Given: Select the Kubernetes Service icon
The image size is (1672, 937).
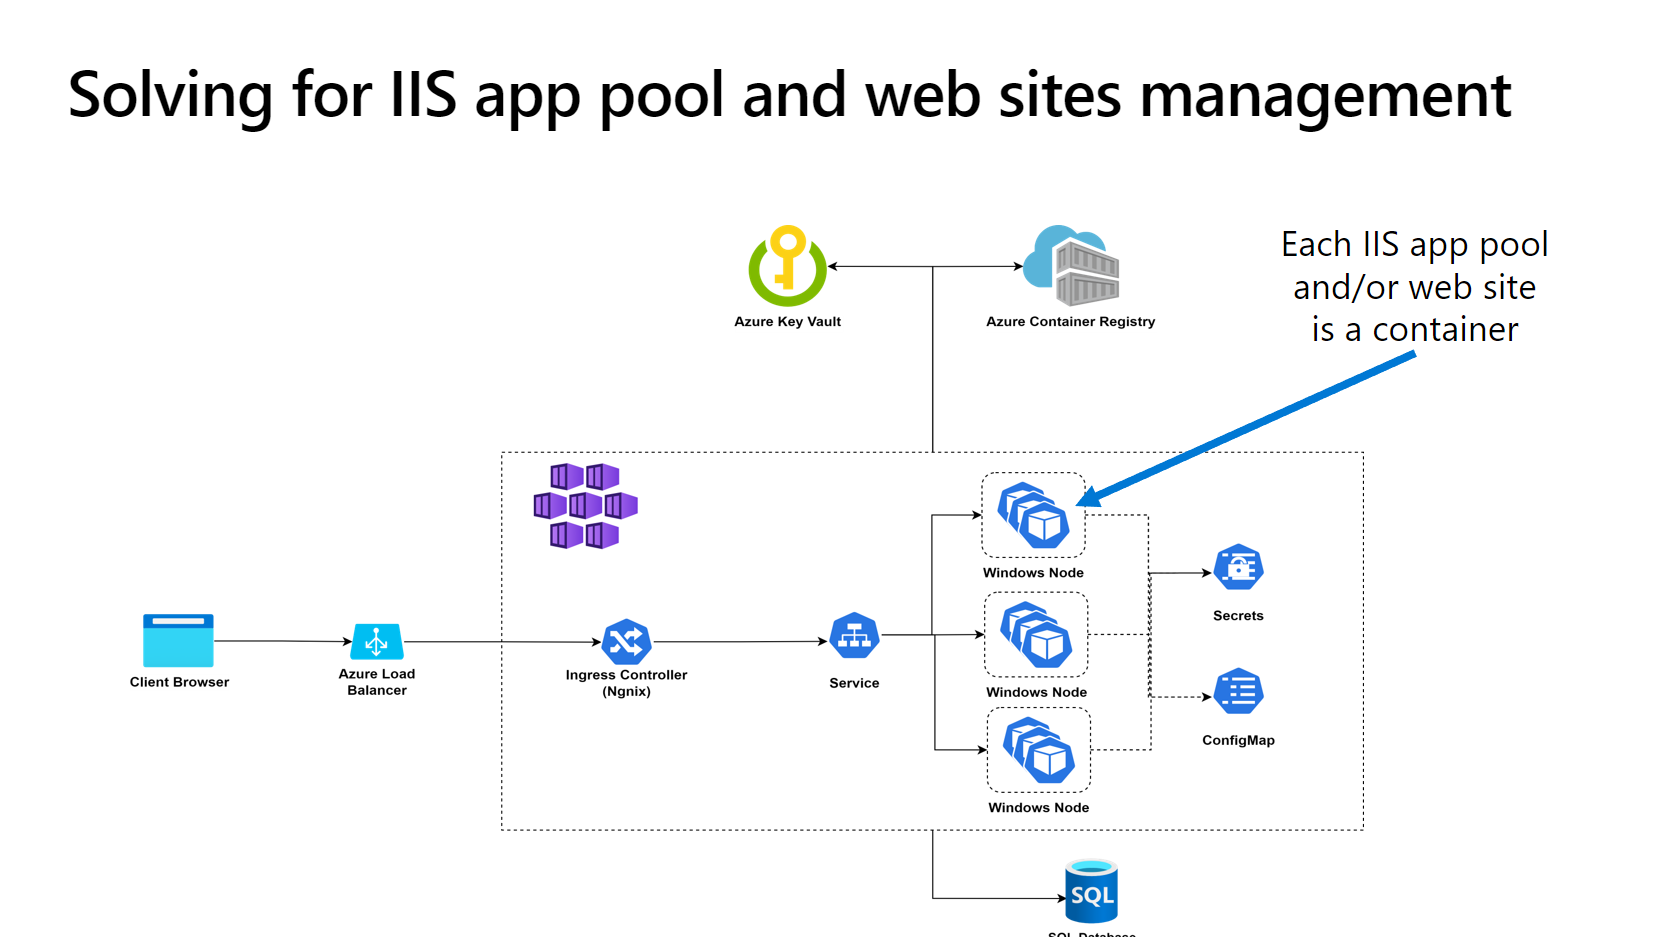Looking at the screenshot, I should pyautogui.click(x=854, y=636).
